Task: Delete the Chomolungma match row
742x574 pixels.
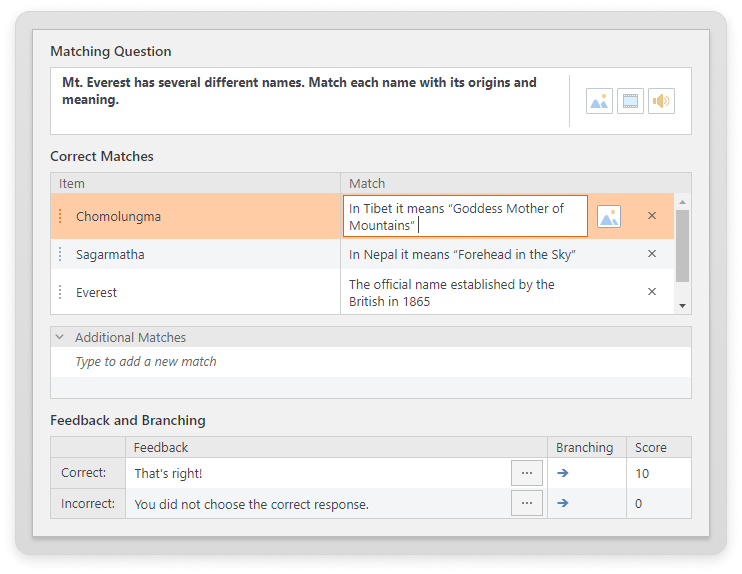Action: coord(652,216)
